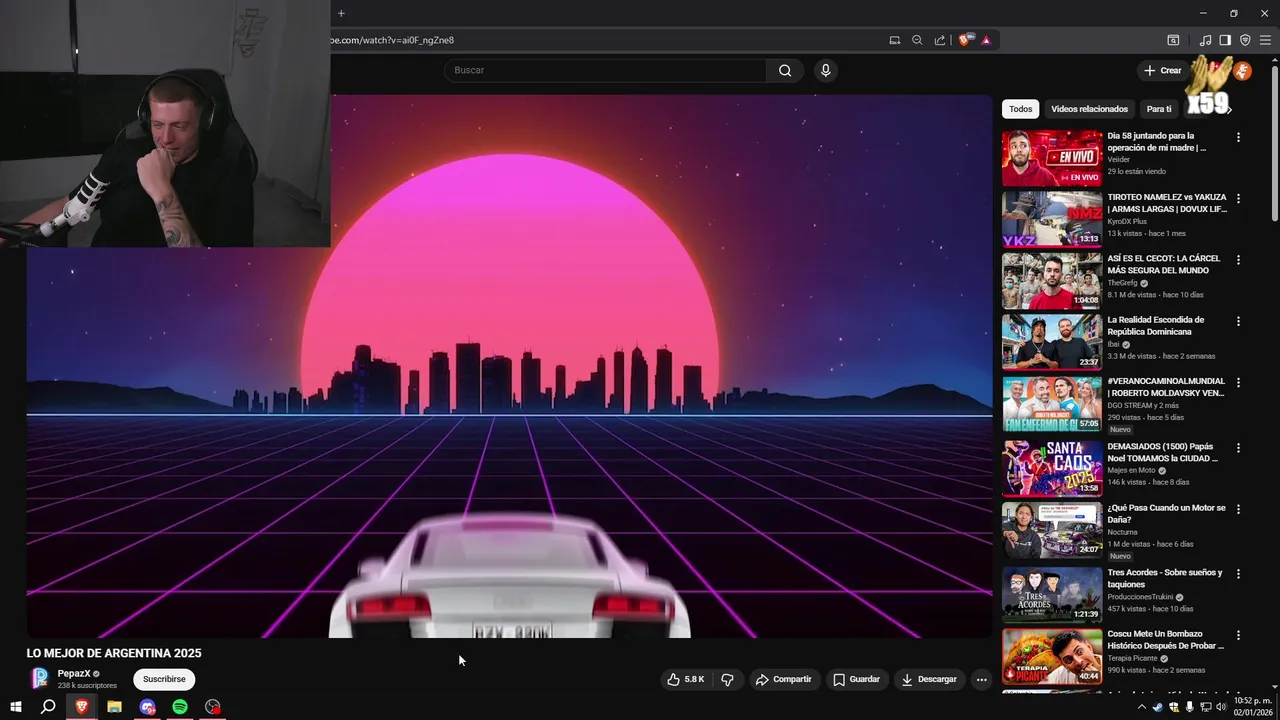Click Brave browser icon in taskbar
Image resolution: width=1280 pixels, height=720 pixels.
click(x=82, y=707)
